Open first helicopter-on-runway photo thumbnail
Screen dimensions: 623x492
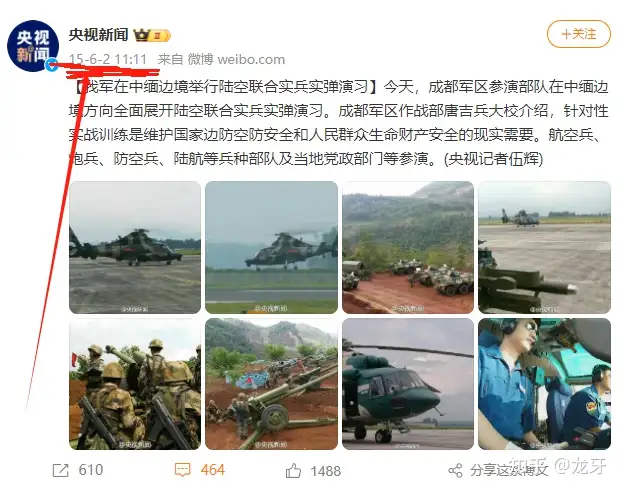coord(135,247)
